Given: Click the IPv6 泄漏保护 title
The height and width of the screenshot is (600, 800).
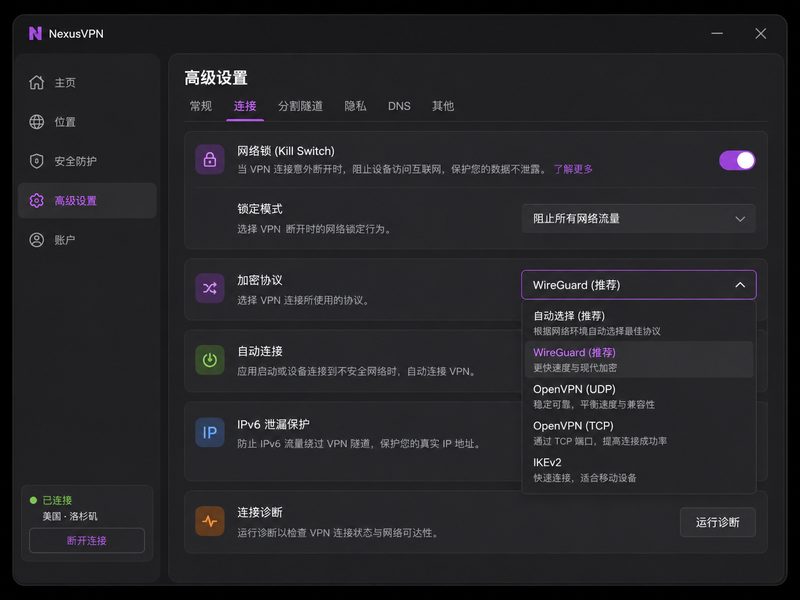Looking at the screenshot, I should (273, 424).
